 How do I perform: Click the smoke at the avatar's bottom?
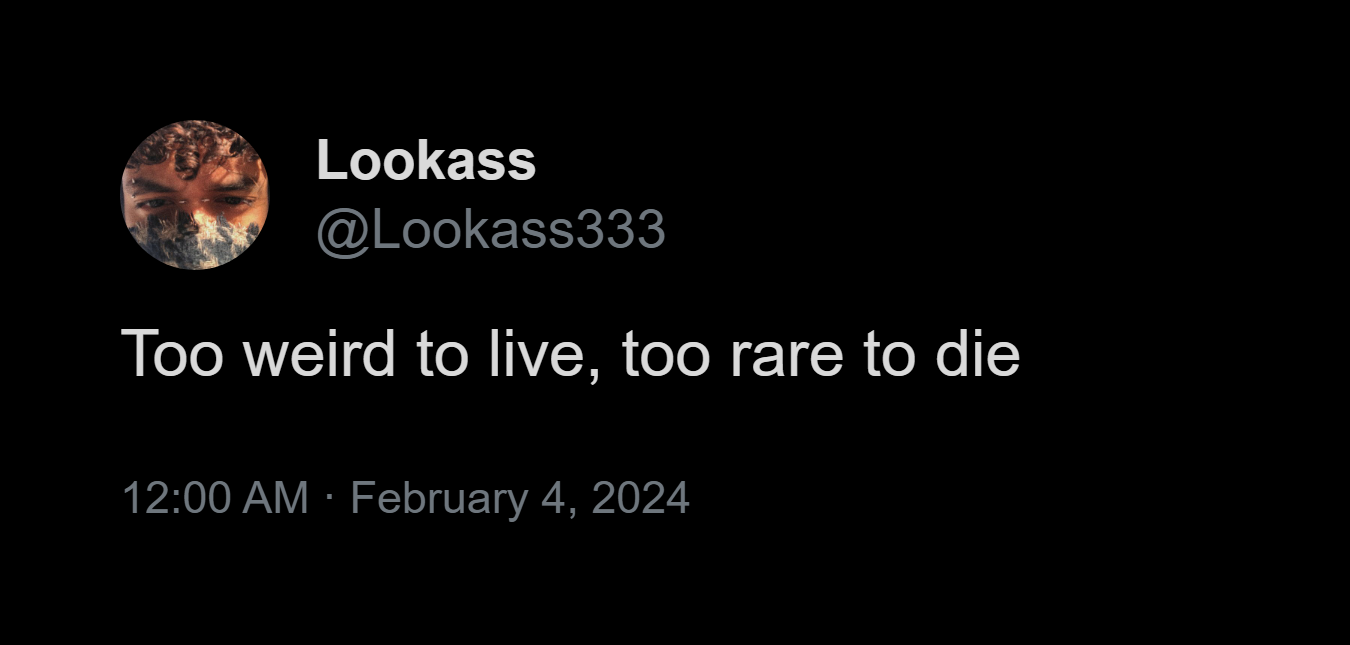coord(194,243)
